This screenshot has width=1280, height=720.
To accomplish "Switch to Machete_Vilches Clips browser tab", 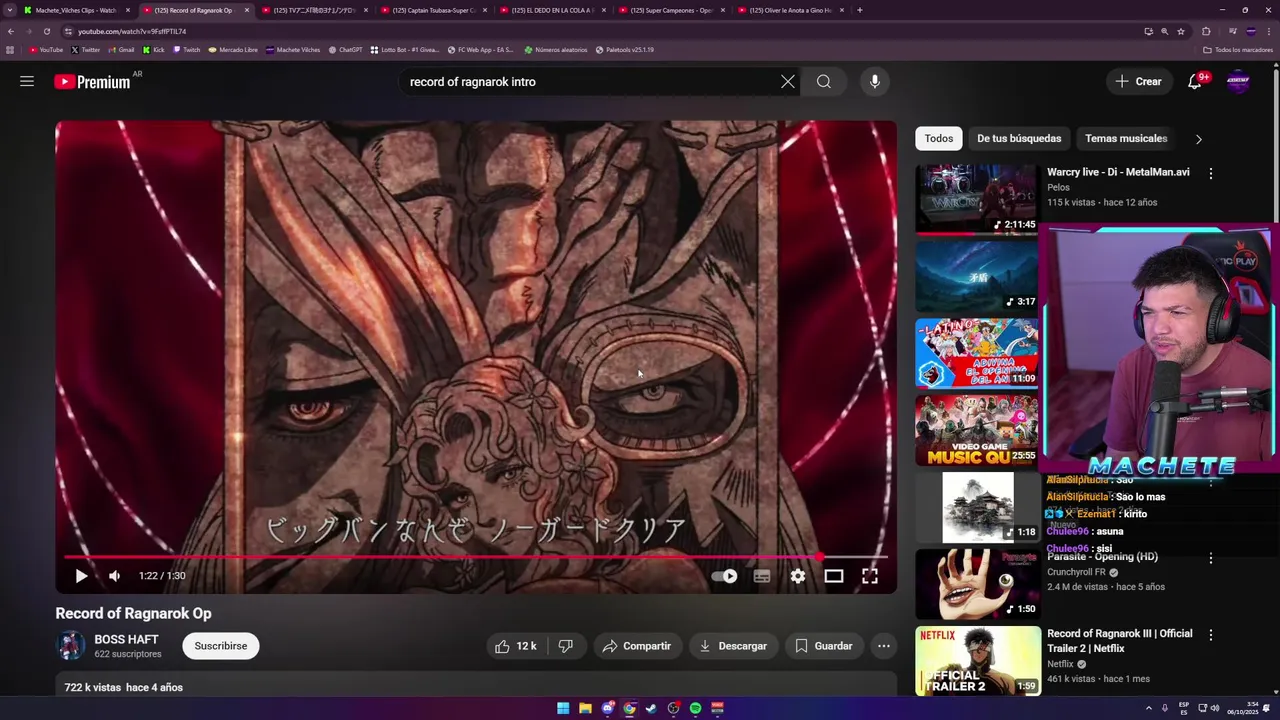I will [x=76, y=10].
